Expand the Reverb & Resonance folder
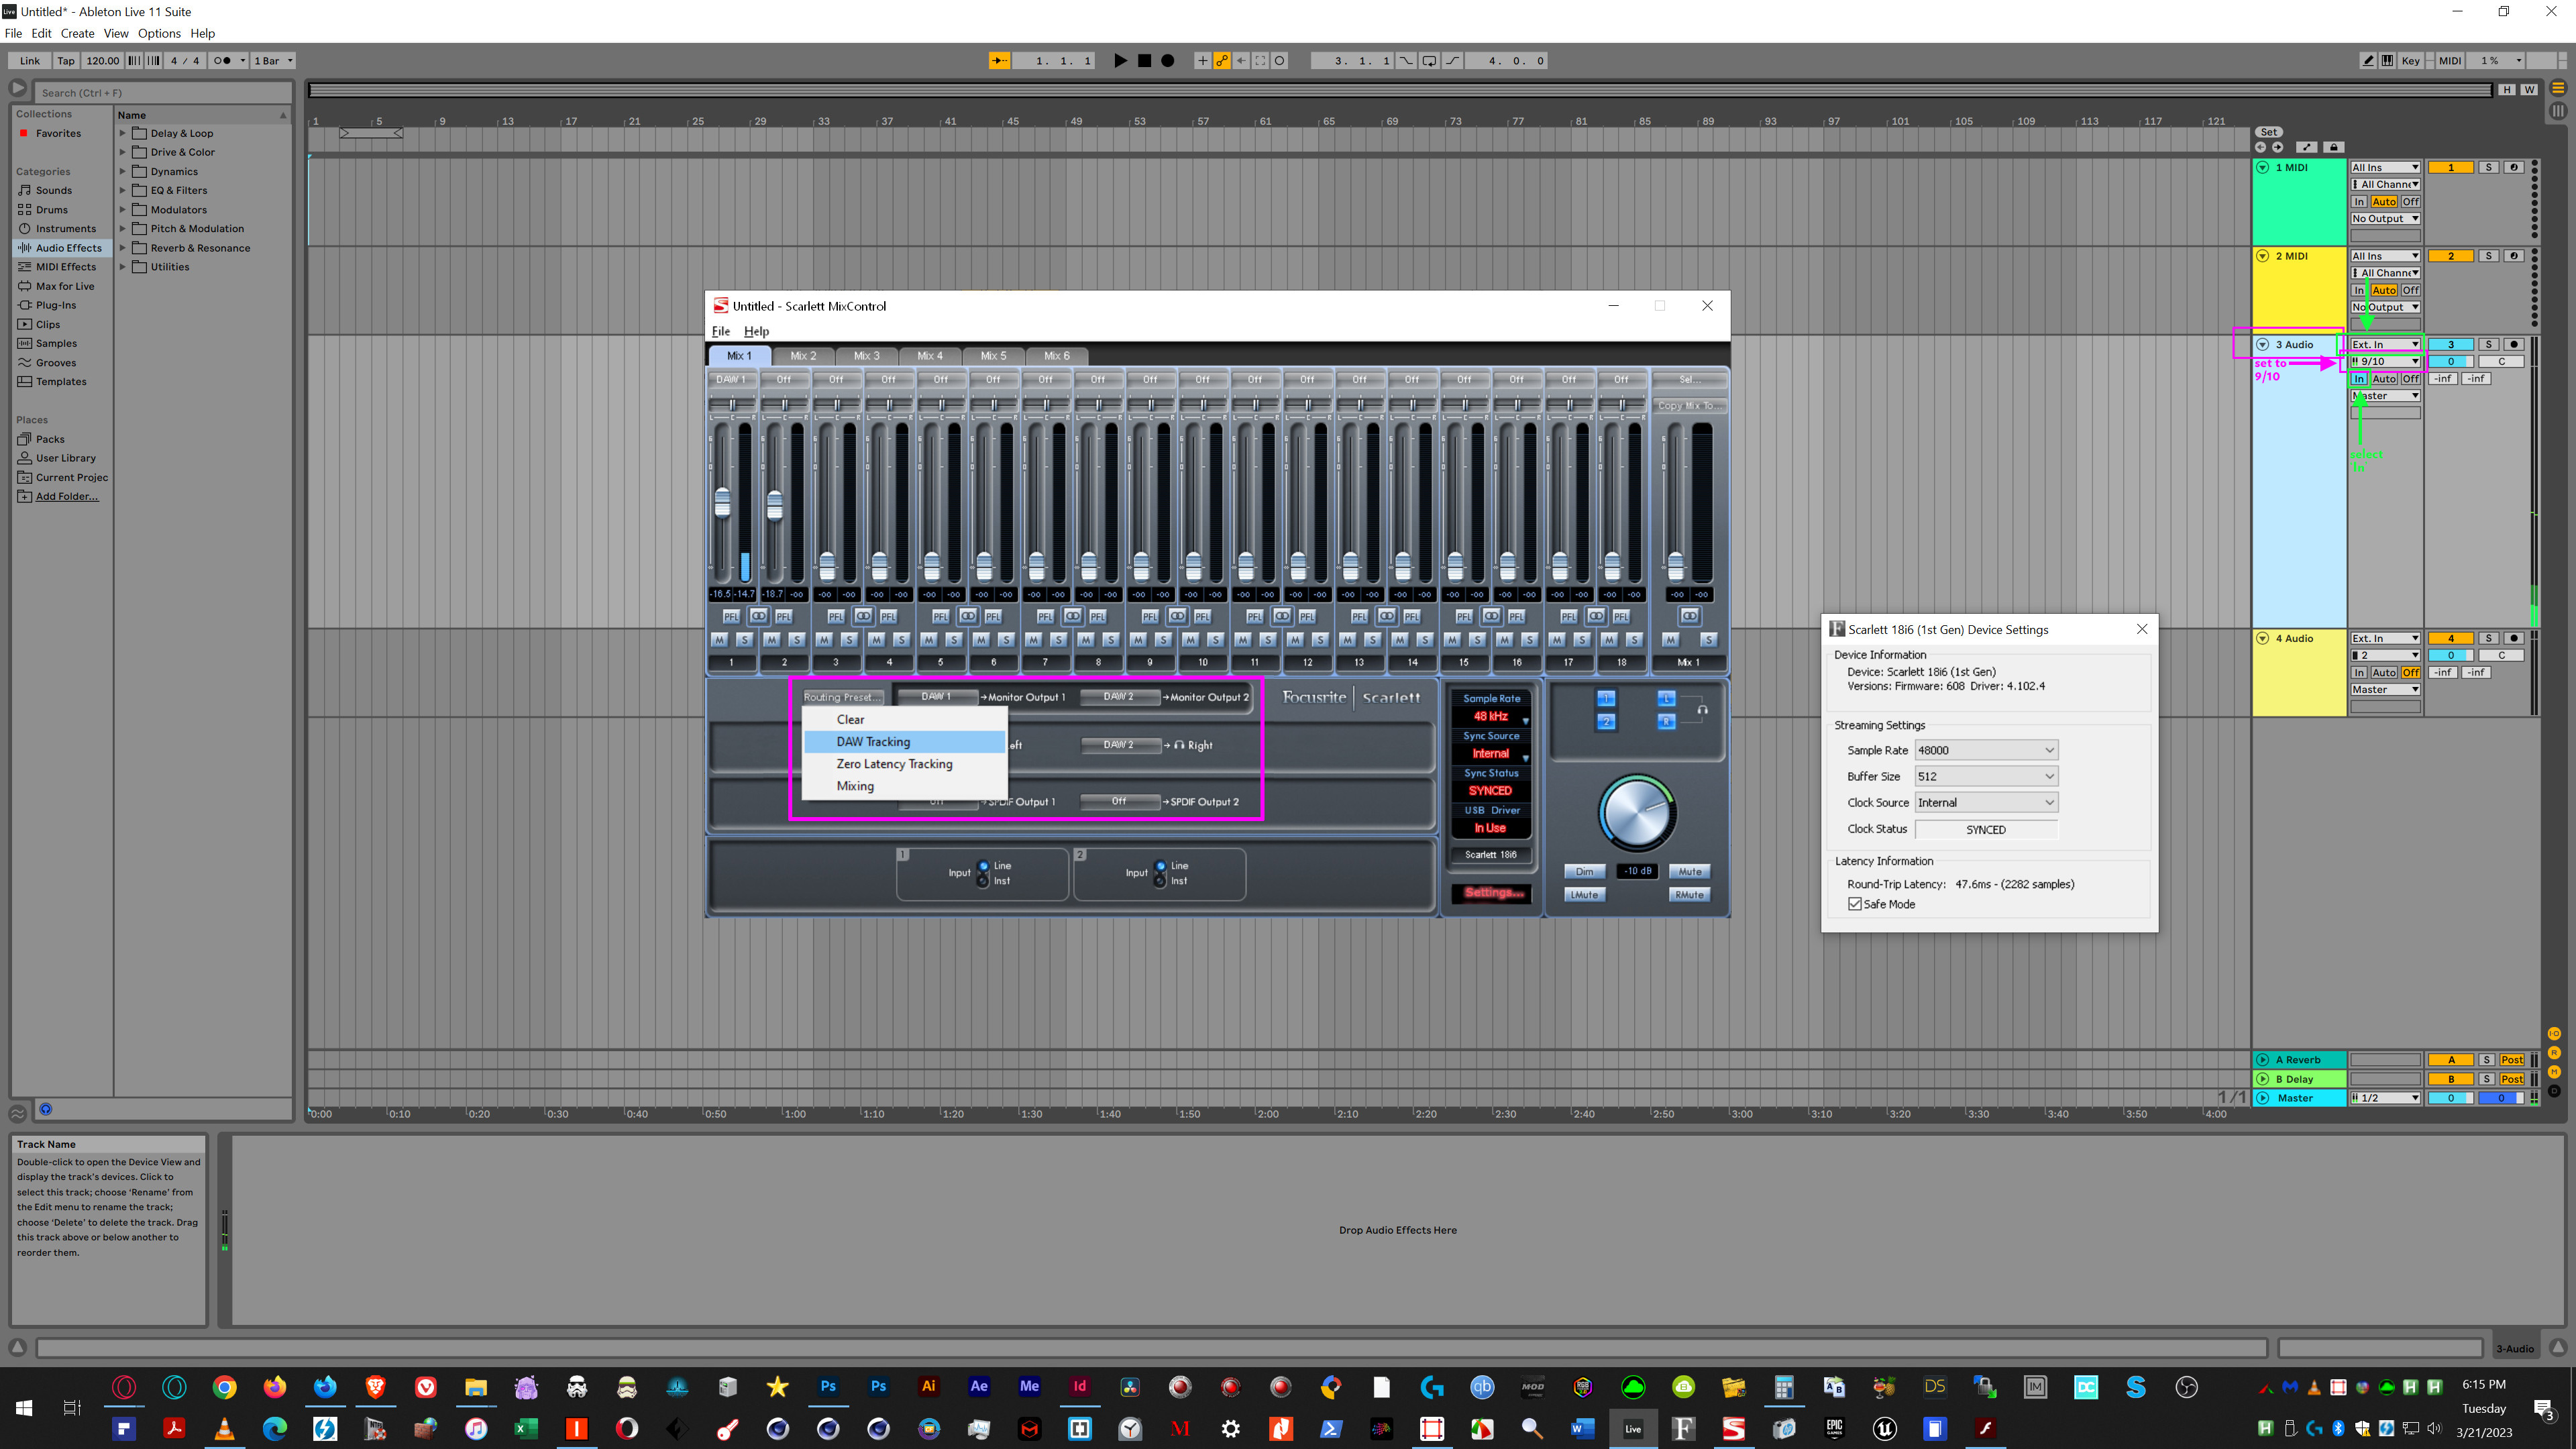The width and height of the screenshot is (2576, 1449). point(123,248)
